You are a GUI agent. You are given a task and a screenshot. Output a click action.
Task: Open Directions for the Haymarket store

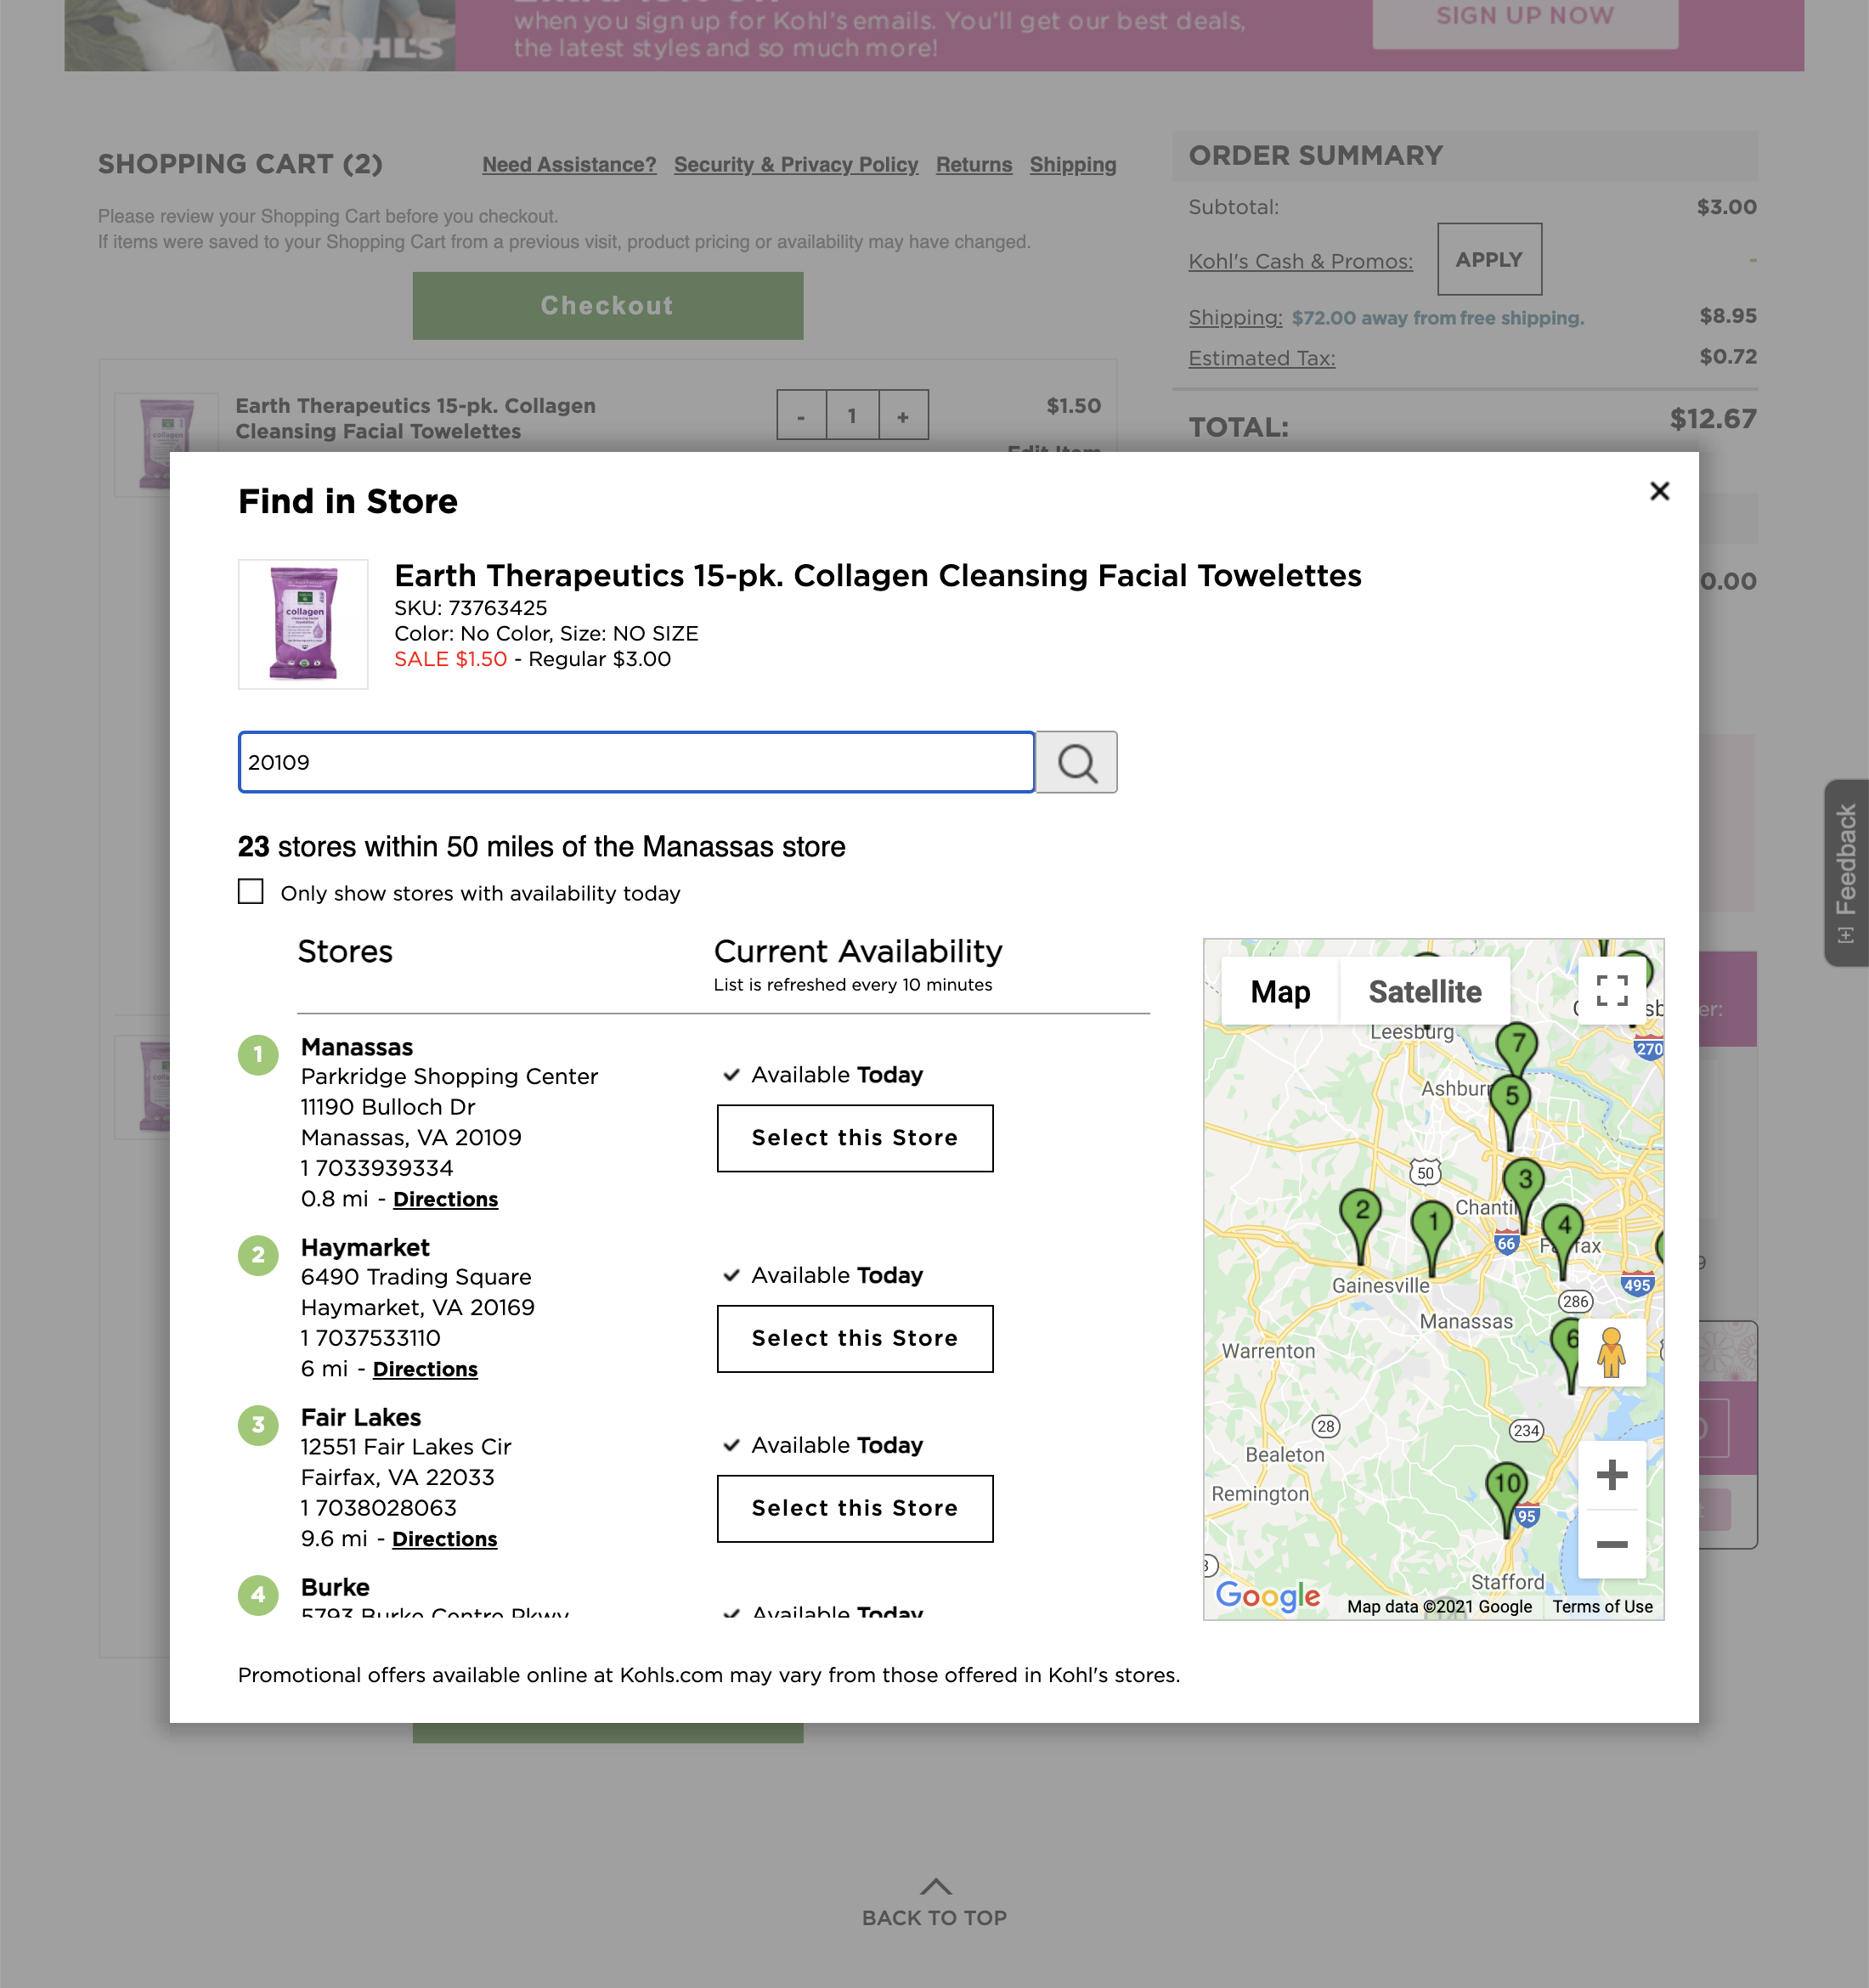pos(425,1369)
